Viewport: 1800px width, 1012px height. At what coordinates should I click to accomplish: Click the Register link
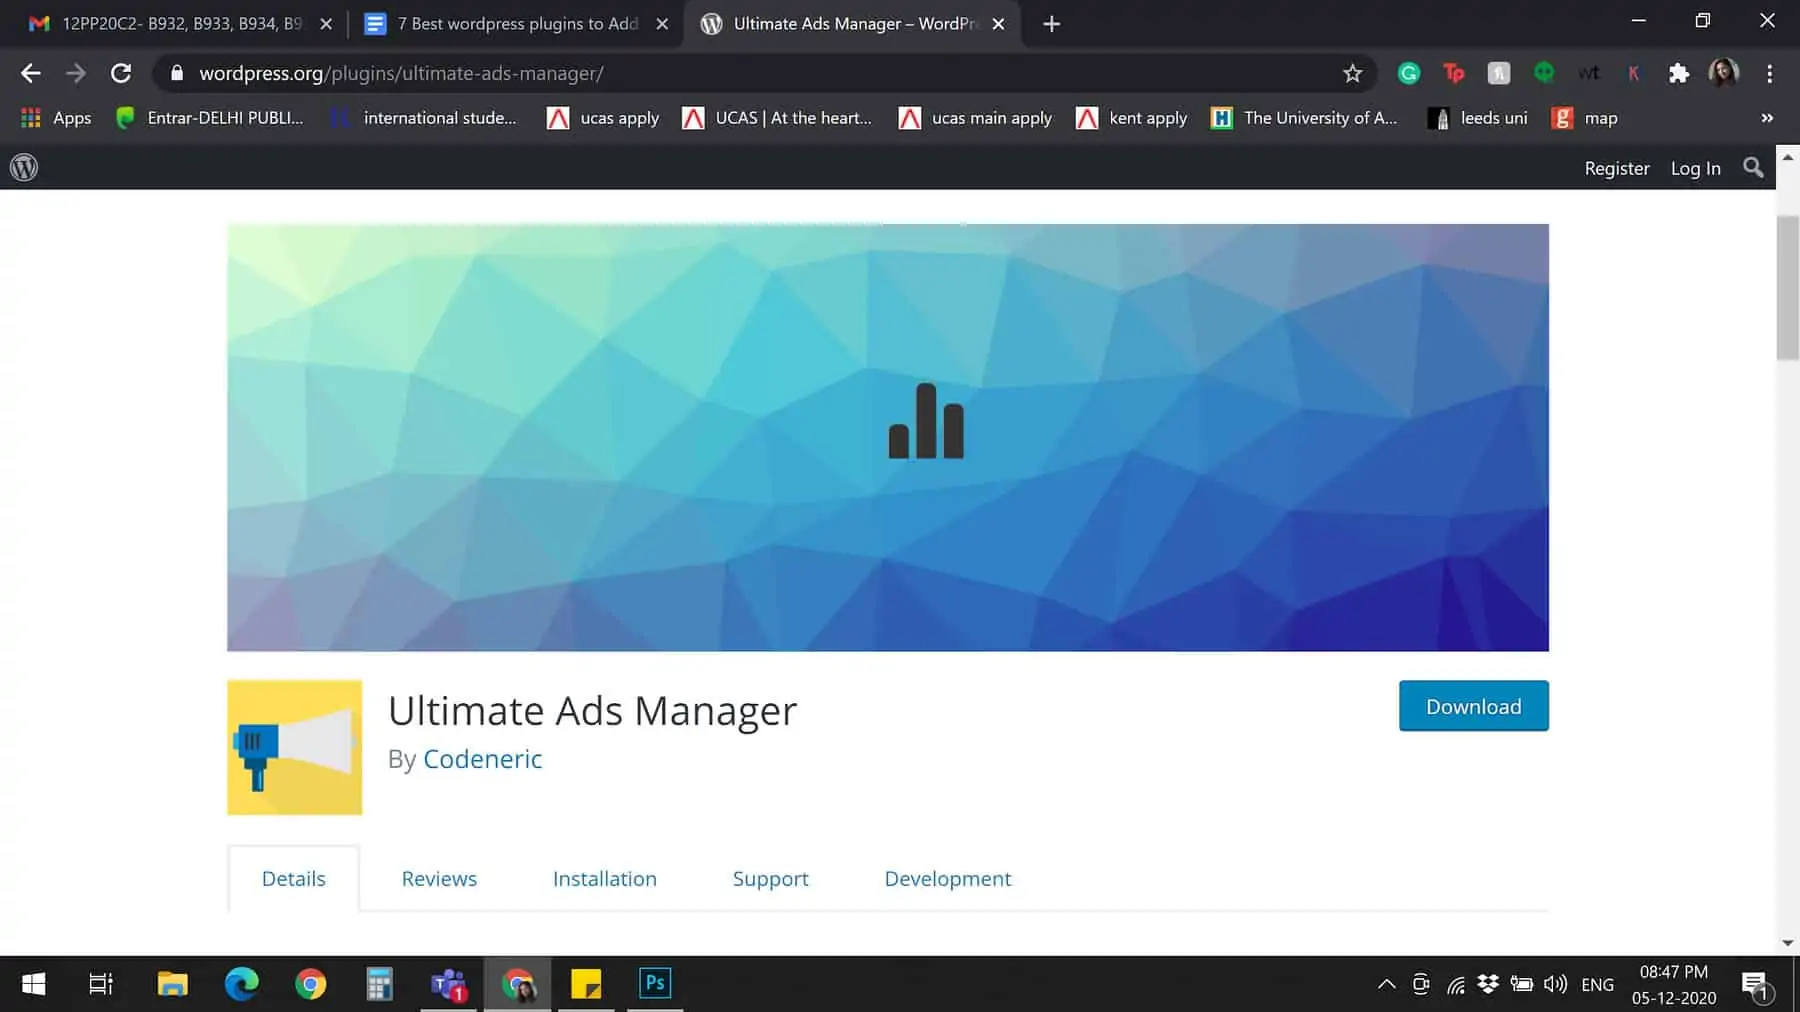tap(1617, 168)
